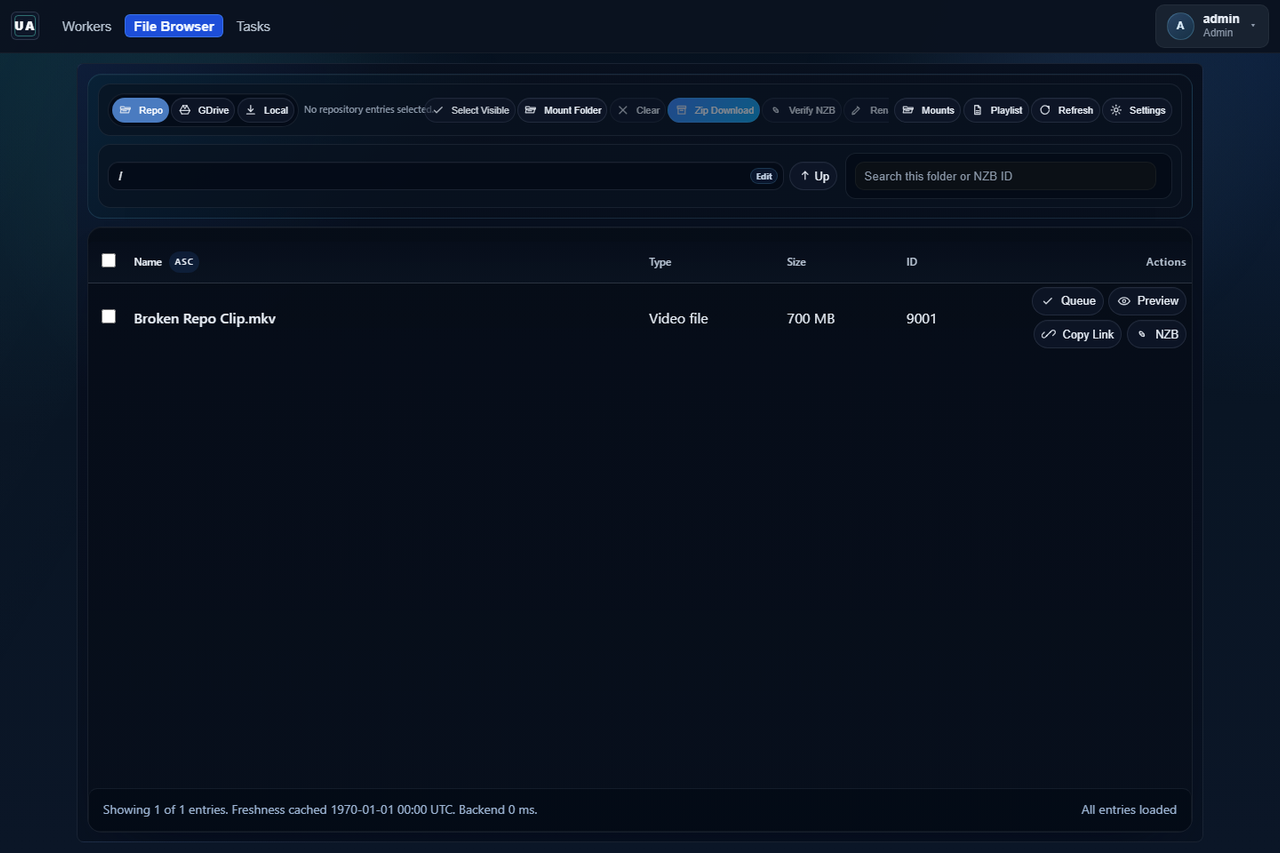Click the ID column header

(912, 262)
